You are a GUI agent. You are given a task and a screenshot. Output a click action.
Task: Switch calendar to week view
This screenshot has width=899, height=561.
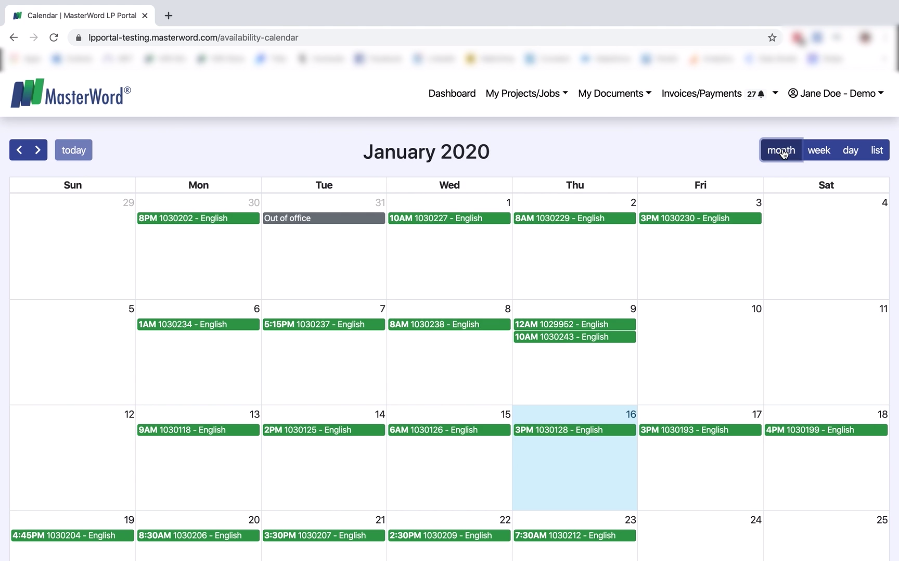[819, 150]
